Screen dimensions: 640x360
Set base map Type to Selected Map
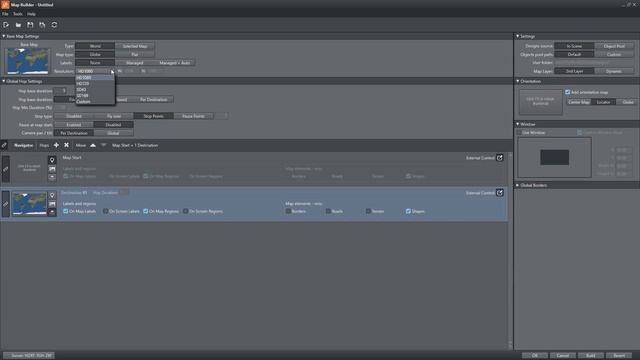[135, 46]
